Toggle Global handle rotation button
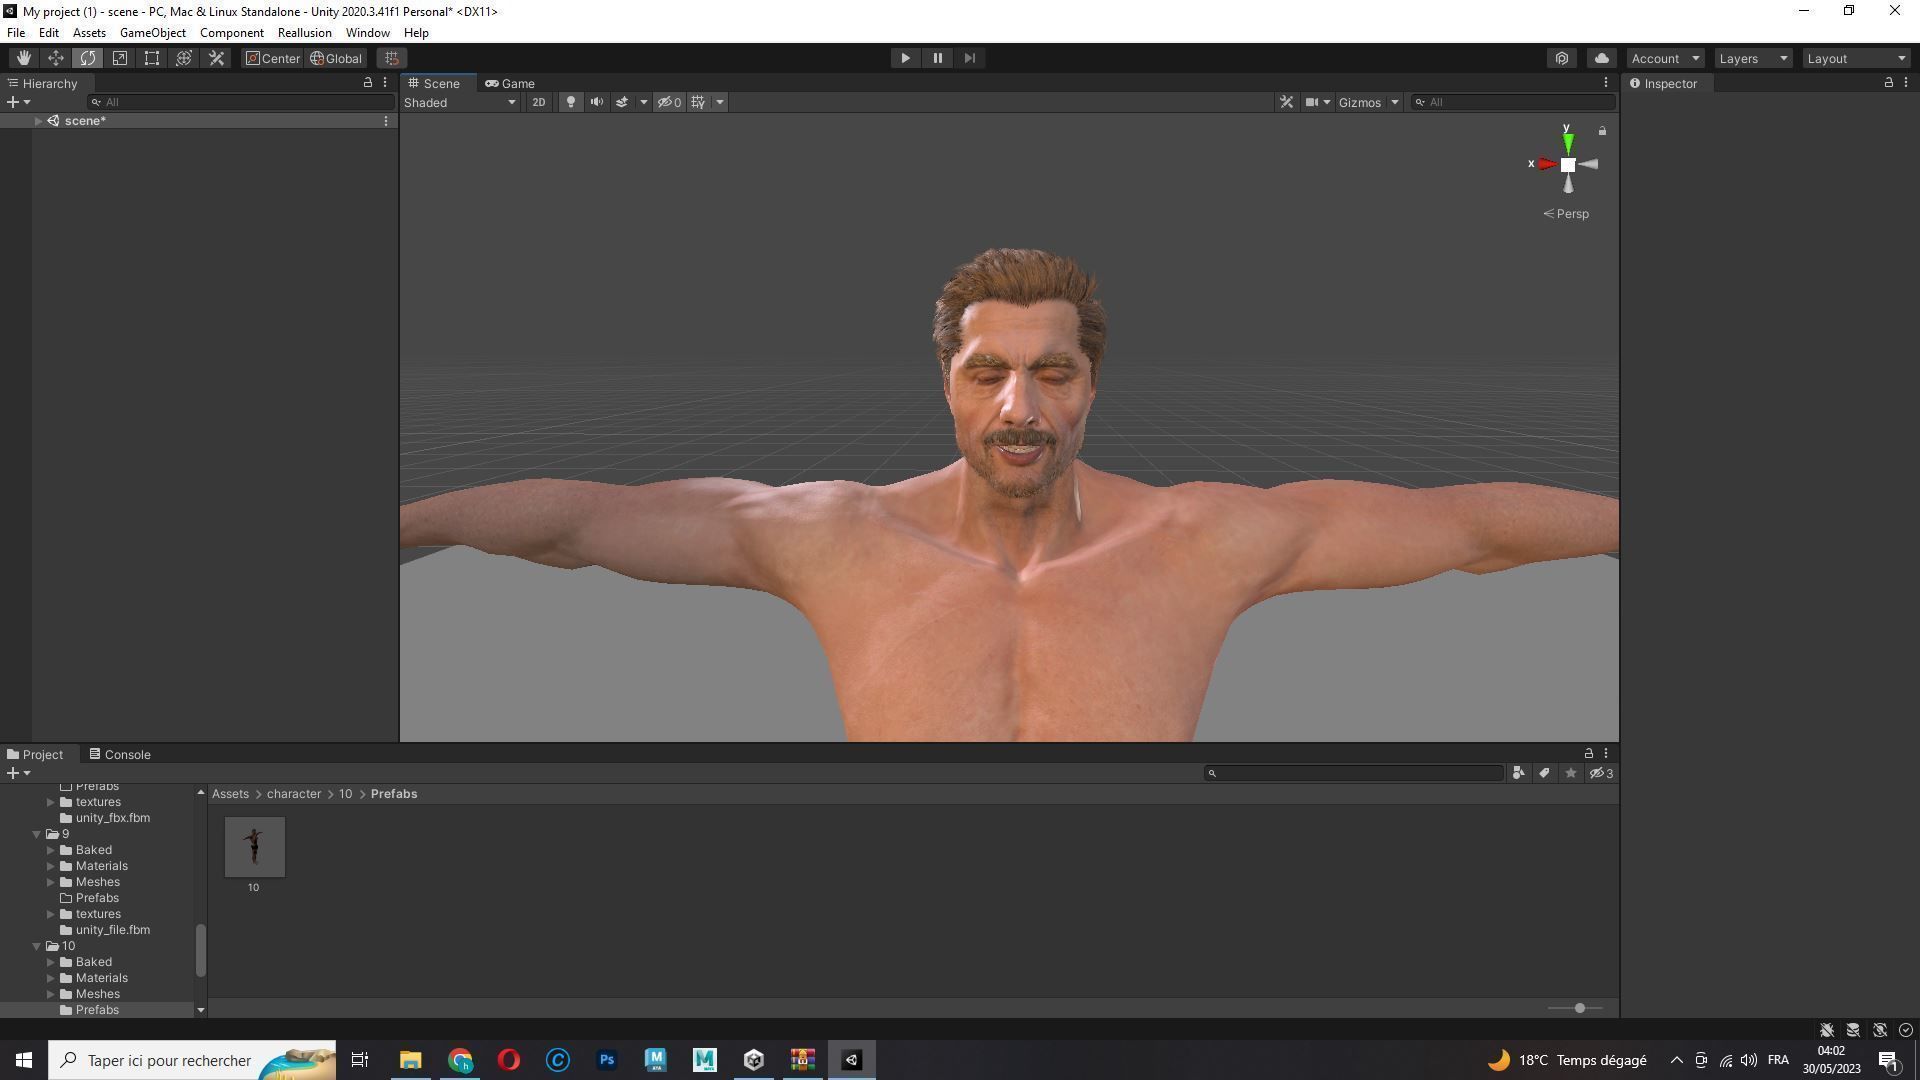 [336, 58]
